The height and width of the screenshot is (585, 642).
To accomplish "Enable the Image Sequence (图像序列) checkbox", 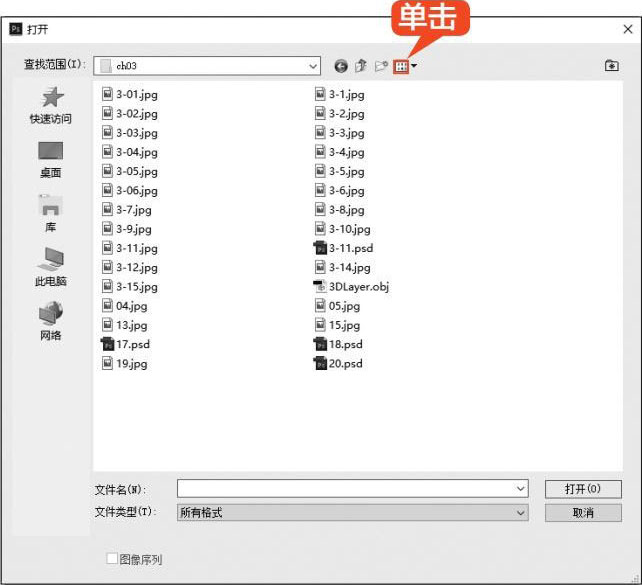I will tap(112, 558).
